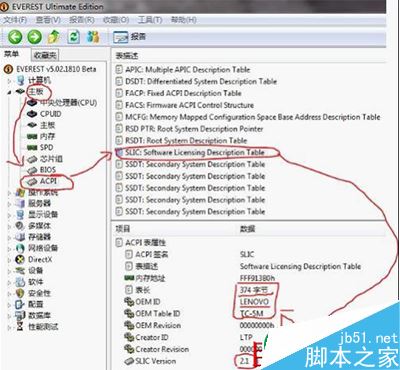Click the 报告 report toolbar button
This screenshot has width=400, height=370.
[129, 37]
